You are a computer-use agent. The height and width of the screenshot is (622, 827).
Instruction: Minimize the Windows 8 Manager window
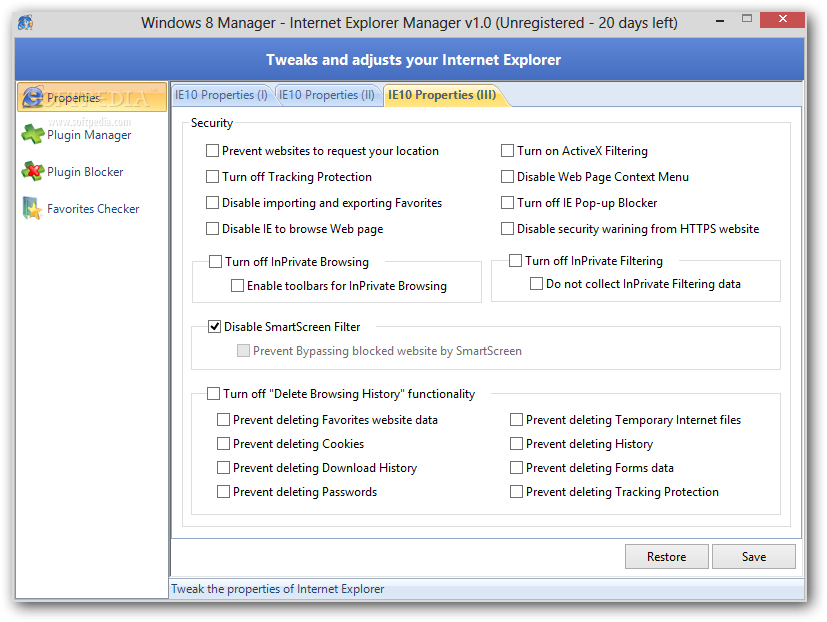point(720,21)
